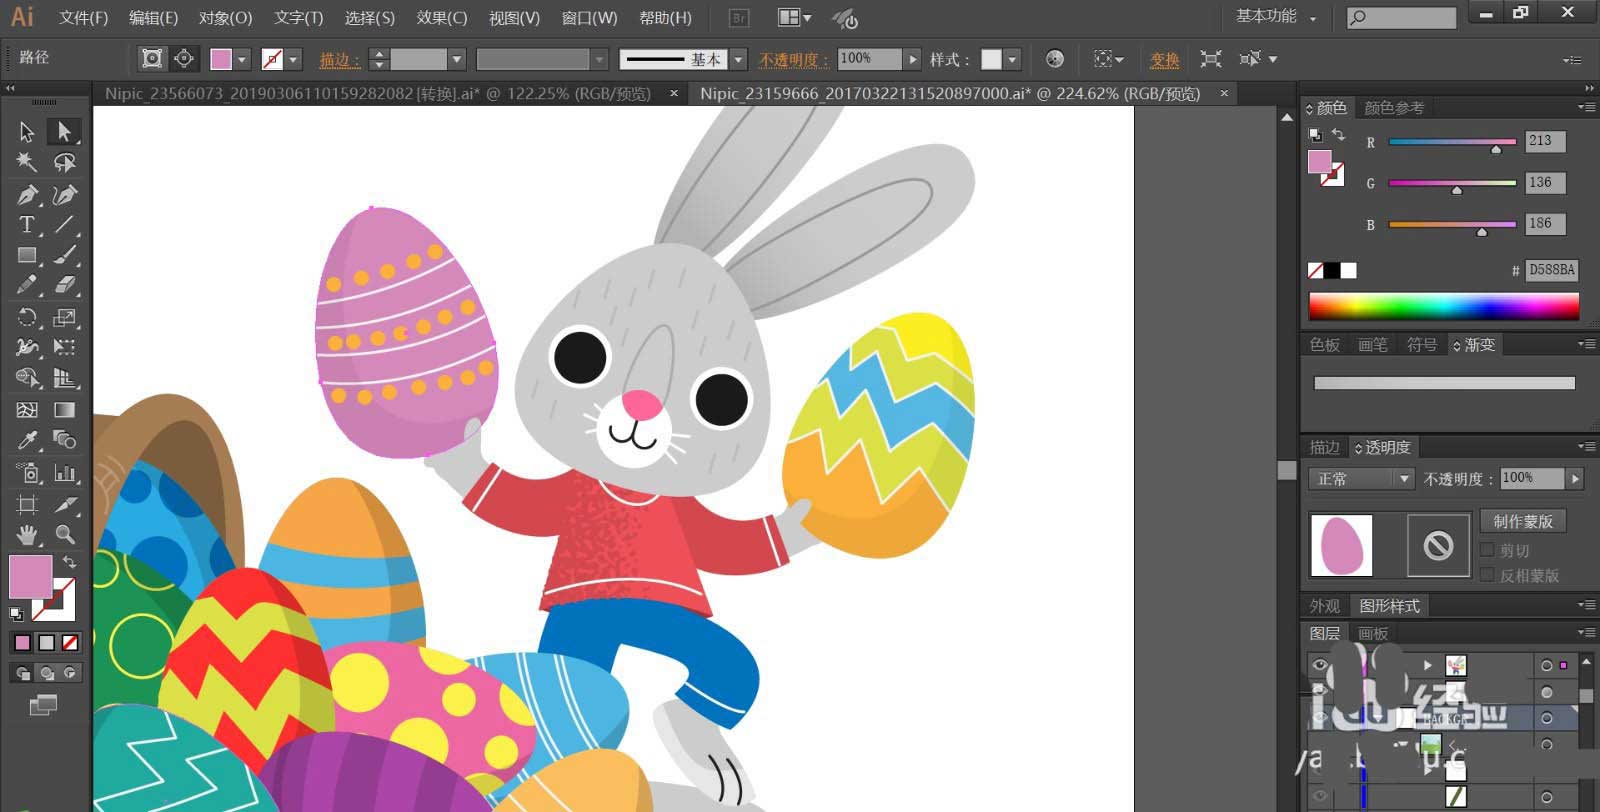
Task: Click the hex color value field
Action: (1551, 270)
